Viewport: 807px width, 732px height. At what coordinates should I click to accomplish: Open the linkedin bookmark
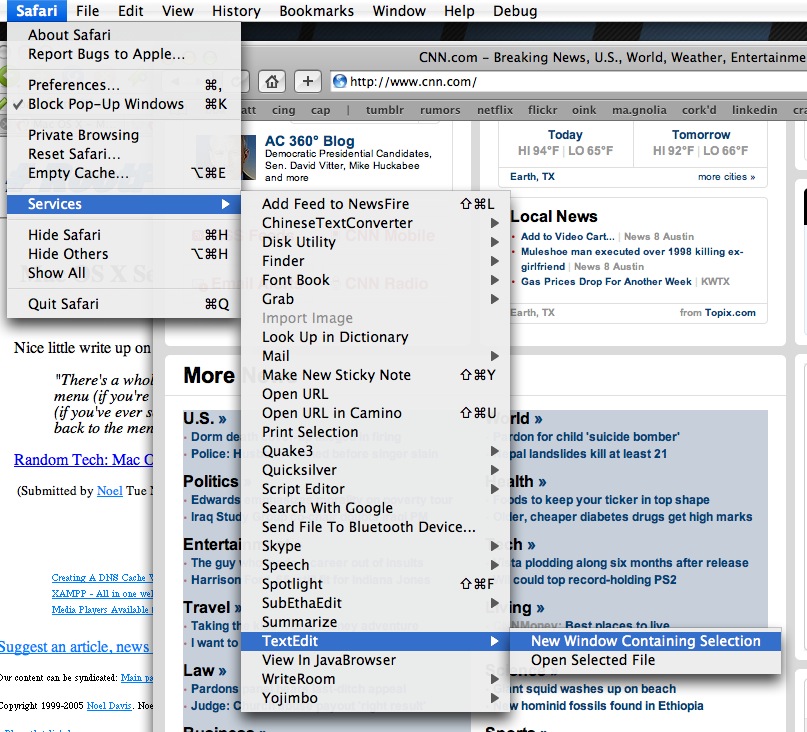(x=755, y=110)
